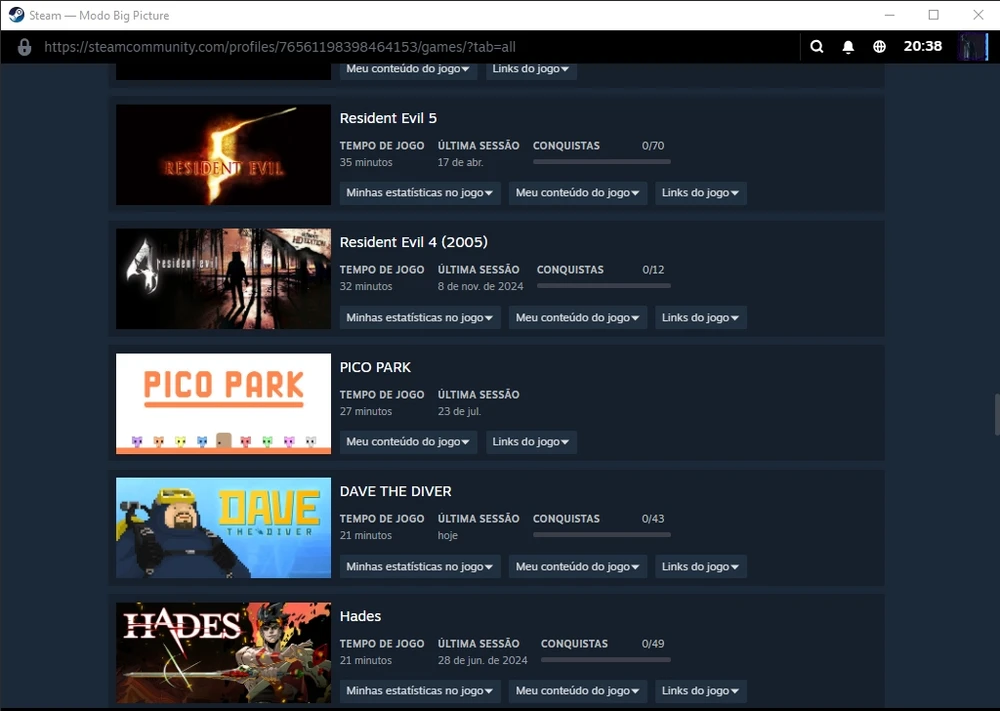Image resolution: width=1000 pixels, height=711 pixels.
Task: Open the Resident Evil 5 game thumbnail
Action: tap(223, 155)
